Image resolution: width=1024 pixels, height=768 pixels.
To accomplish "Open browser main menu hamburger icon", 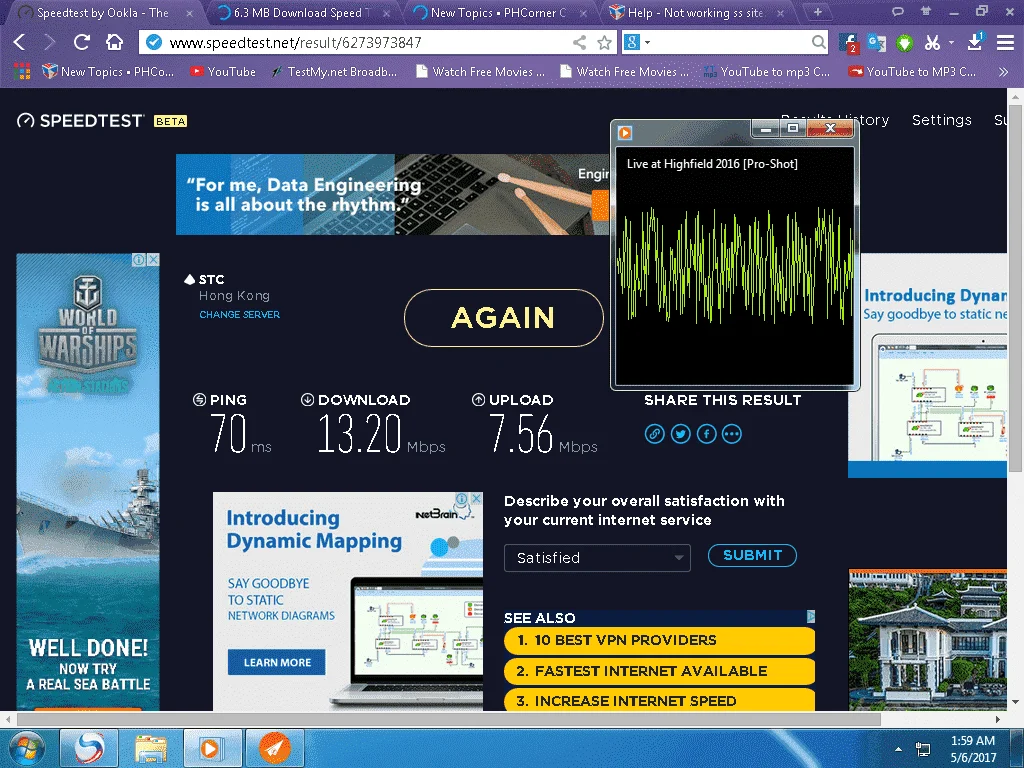I will (x=1005, y=42).
